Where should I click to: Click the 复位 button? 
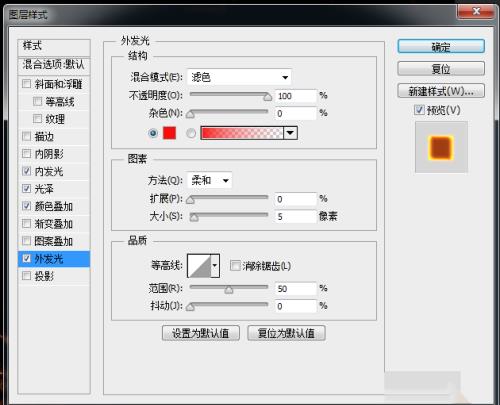441,69
